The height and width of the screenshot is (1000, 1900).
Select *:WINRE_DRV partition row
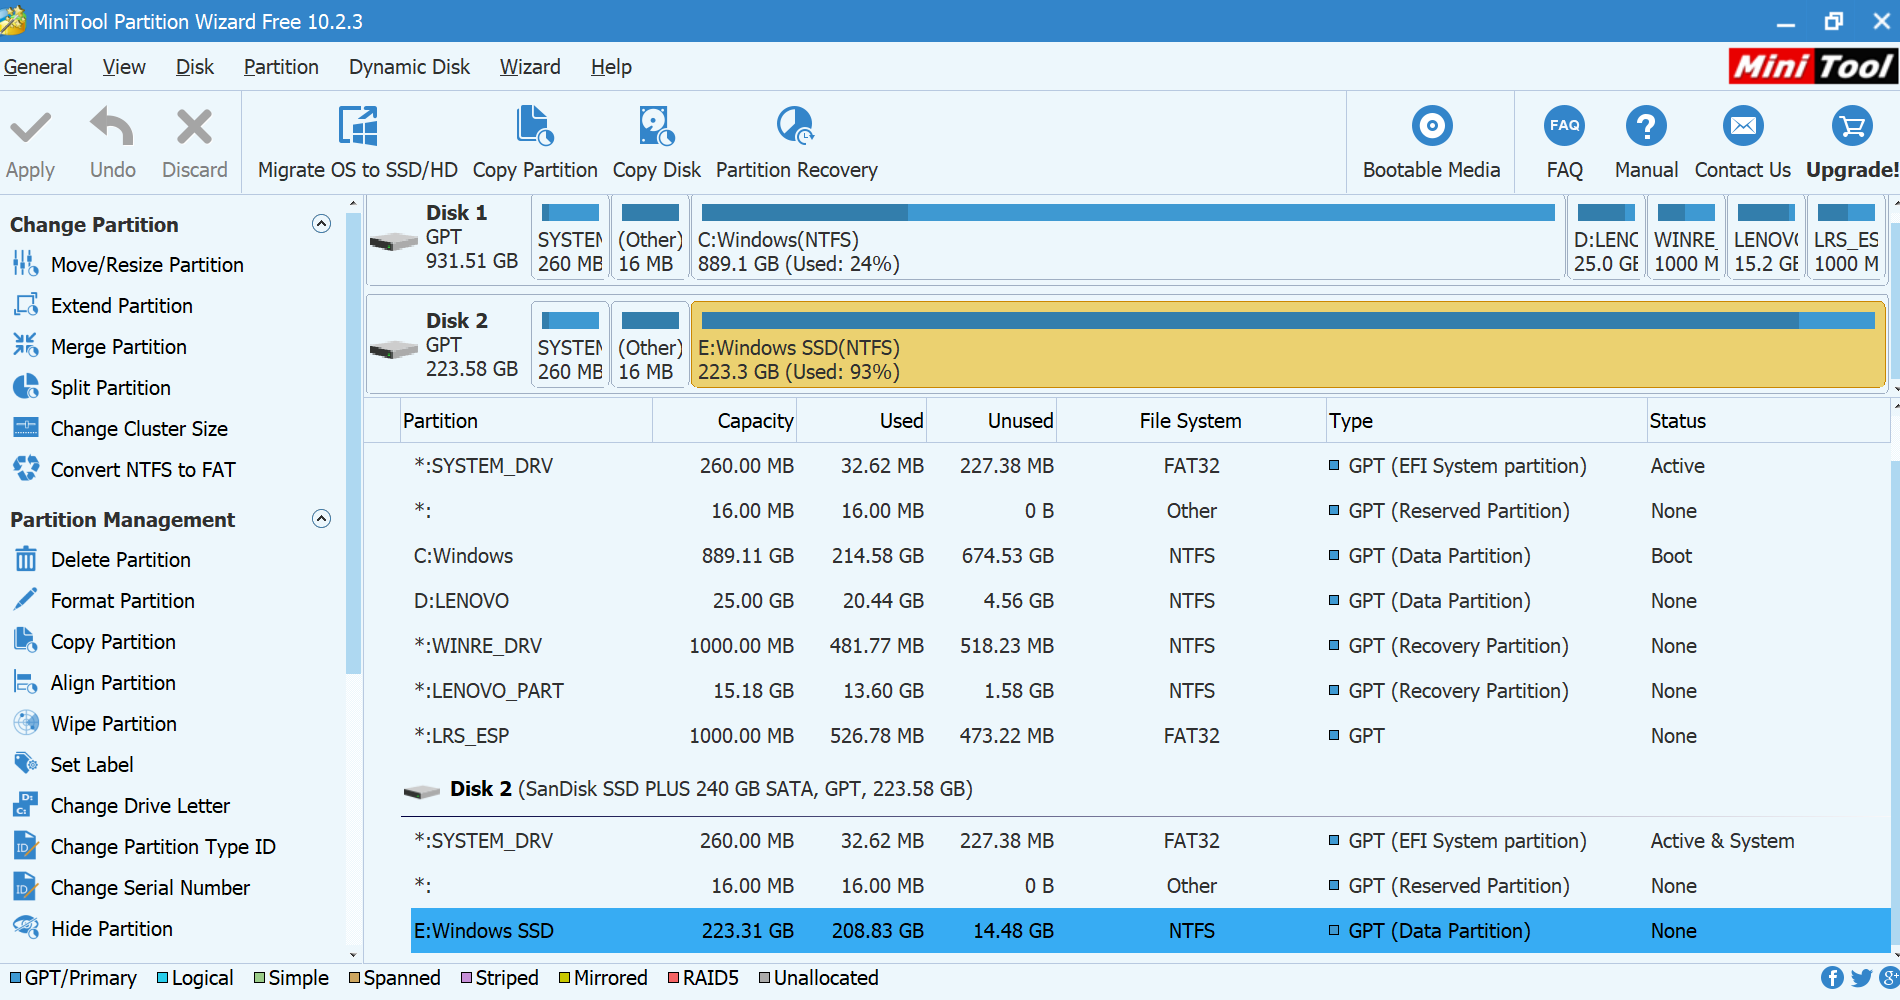(x=1150, y=646)
